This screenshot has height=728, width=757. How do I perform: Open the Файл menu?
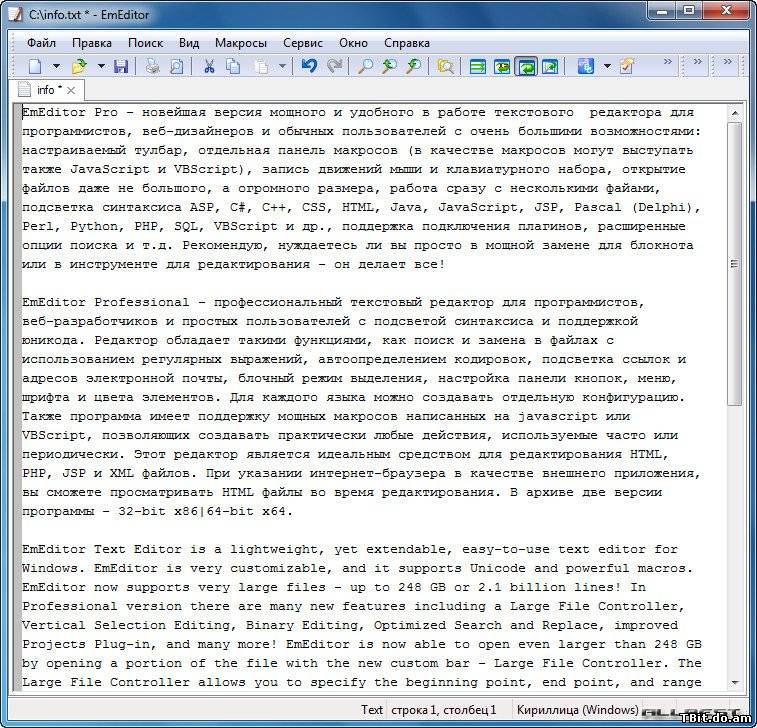[x=41, y=43]
